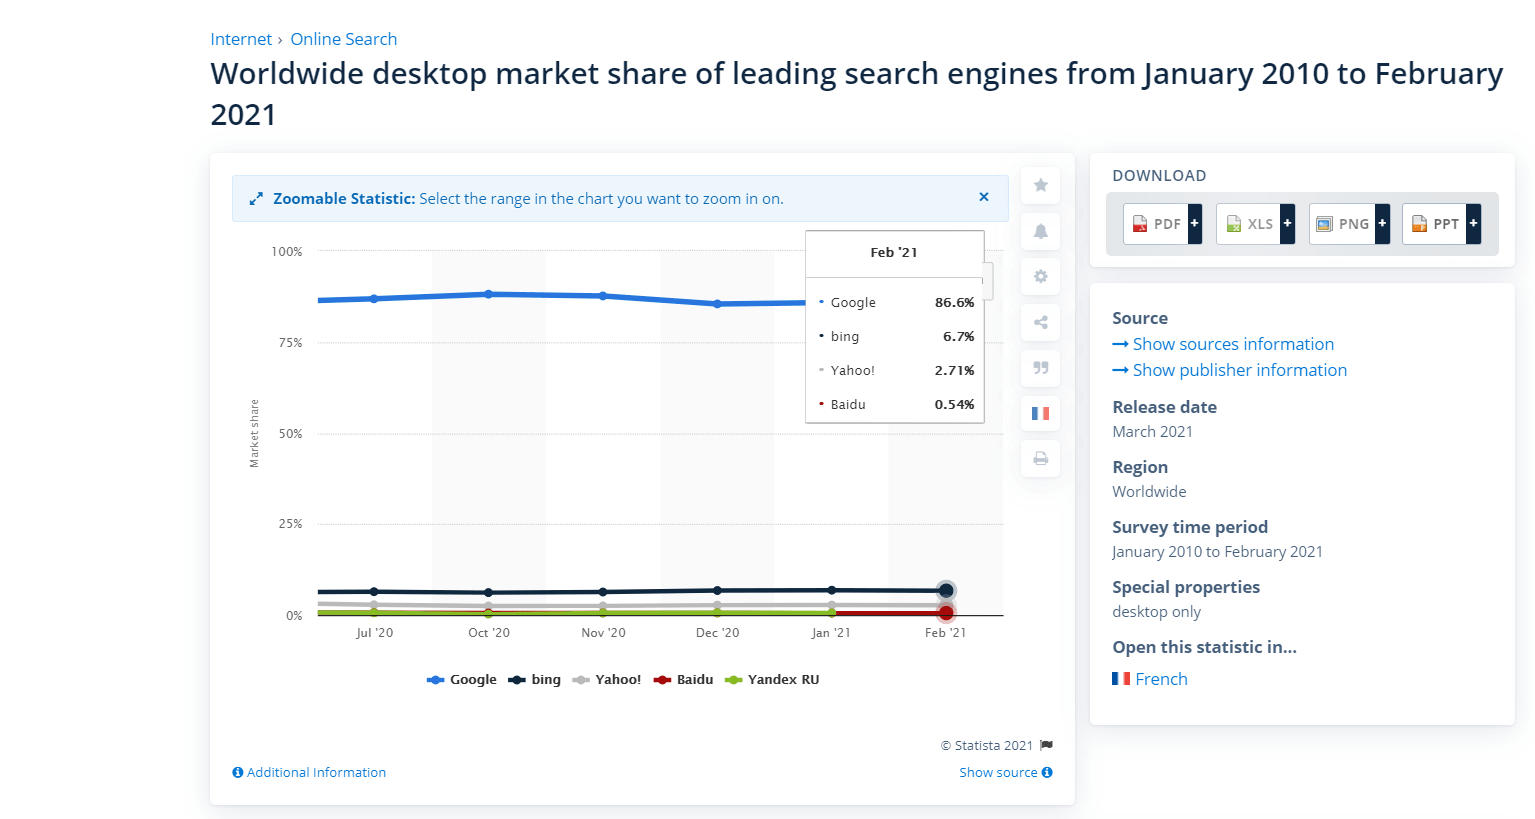Screen dimensions: 1535x819
Task: Click info icon beside Show source
Action: [1047, 773]
